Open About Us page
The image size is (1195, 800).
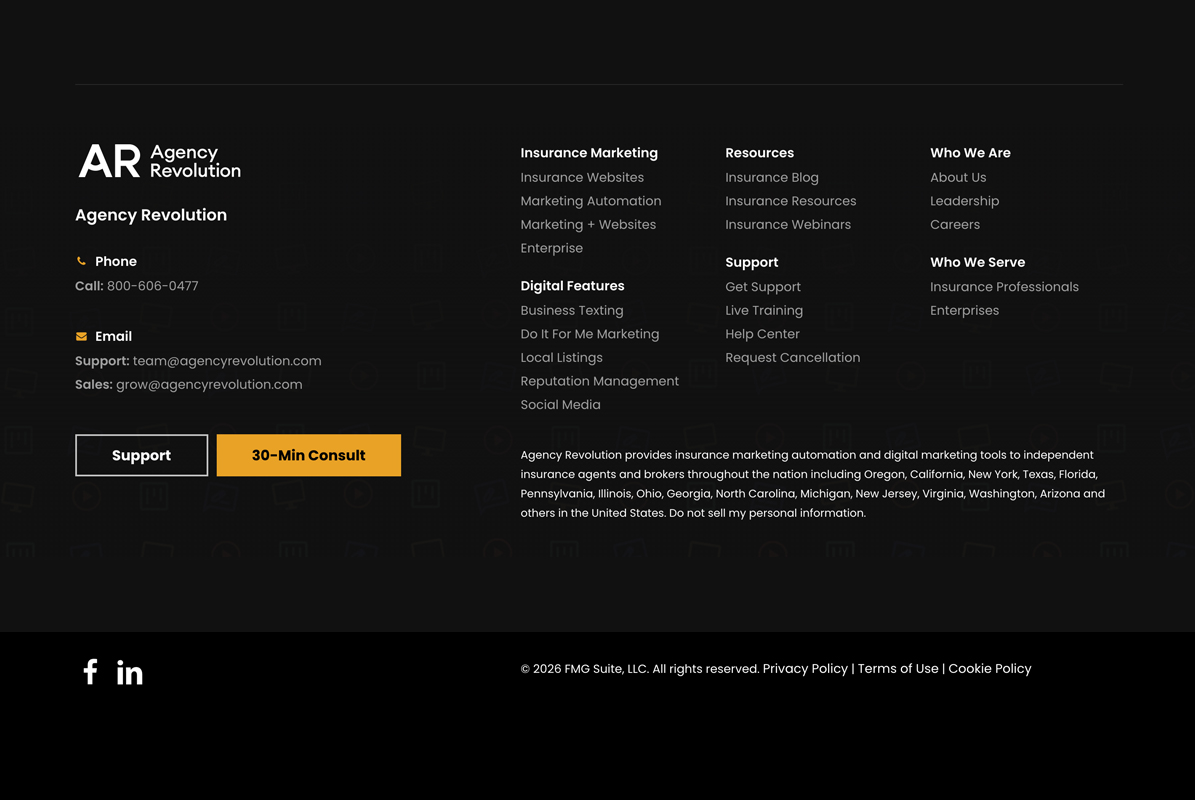pyautogui.click(x=958, y=177)
